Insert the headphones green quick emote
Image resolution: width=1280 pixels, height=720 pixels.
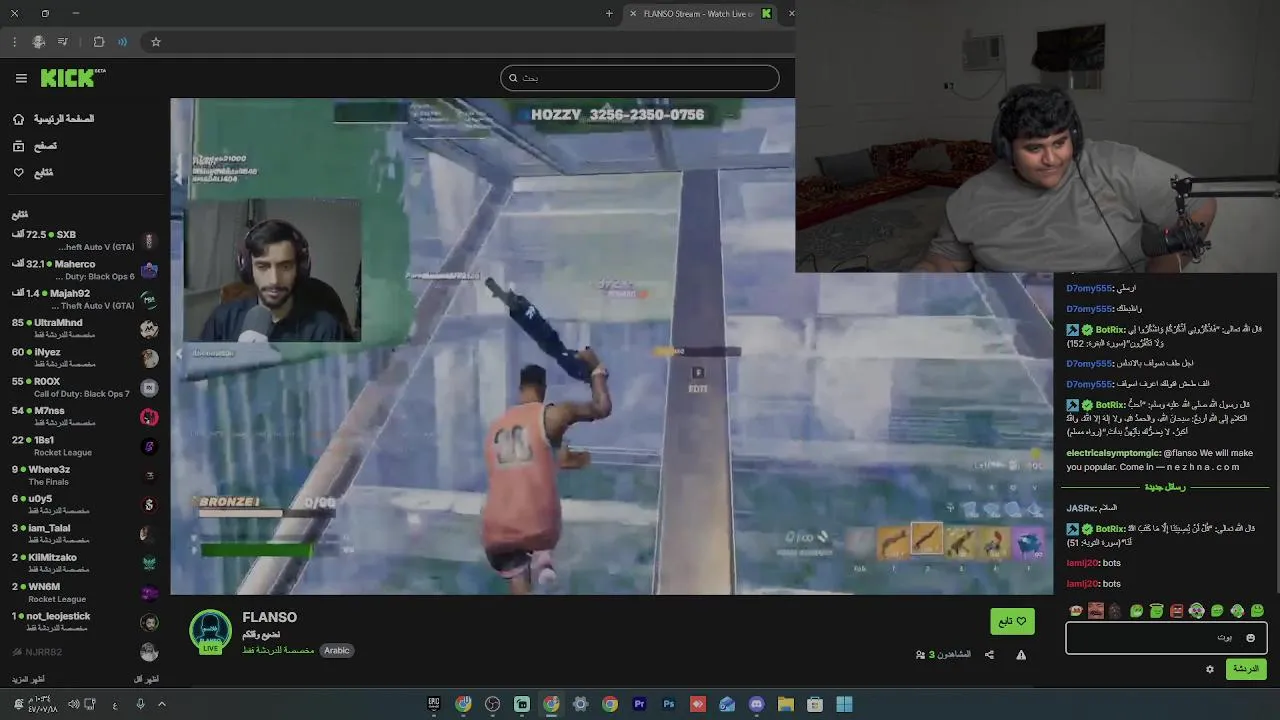click(1197, 610)
